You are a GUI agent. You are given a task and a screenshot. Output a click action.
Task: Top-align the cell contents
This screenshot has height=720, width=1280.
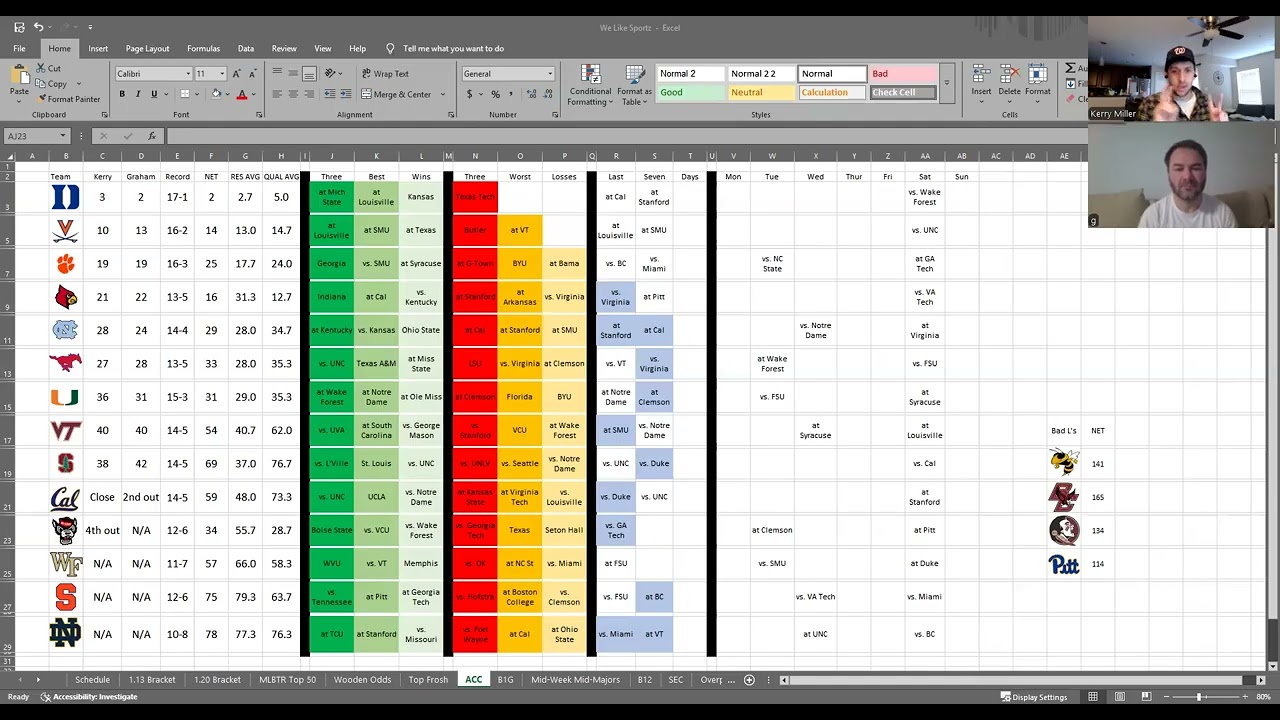pyautogui.click(x=277, y=73)
